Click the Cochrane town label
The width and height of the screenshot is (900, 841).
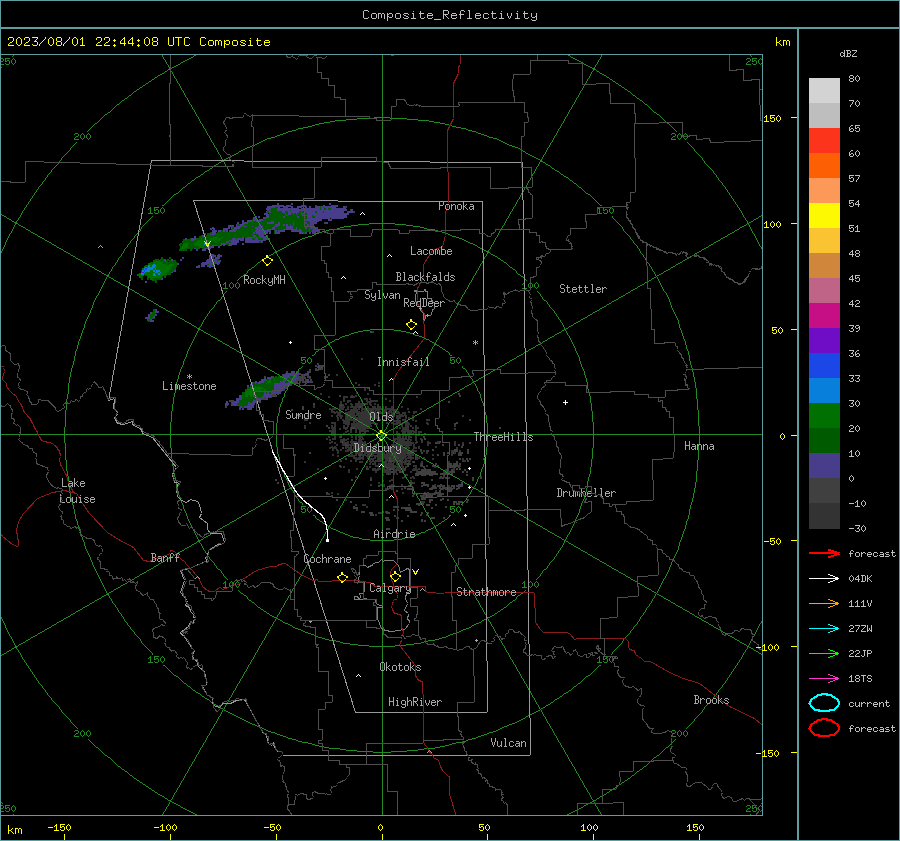(x=327, y=559)
